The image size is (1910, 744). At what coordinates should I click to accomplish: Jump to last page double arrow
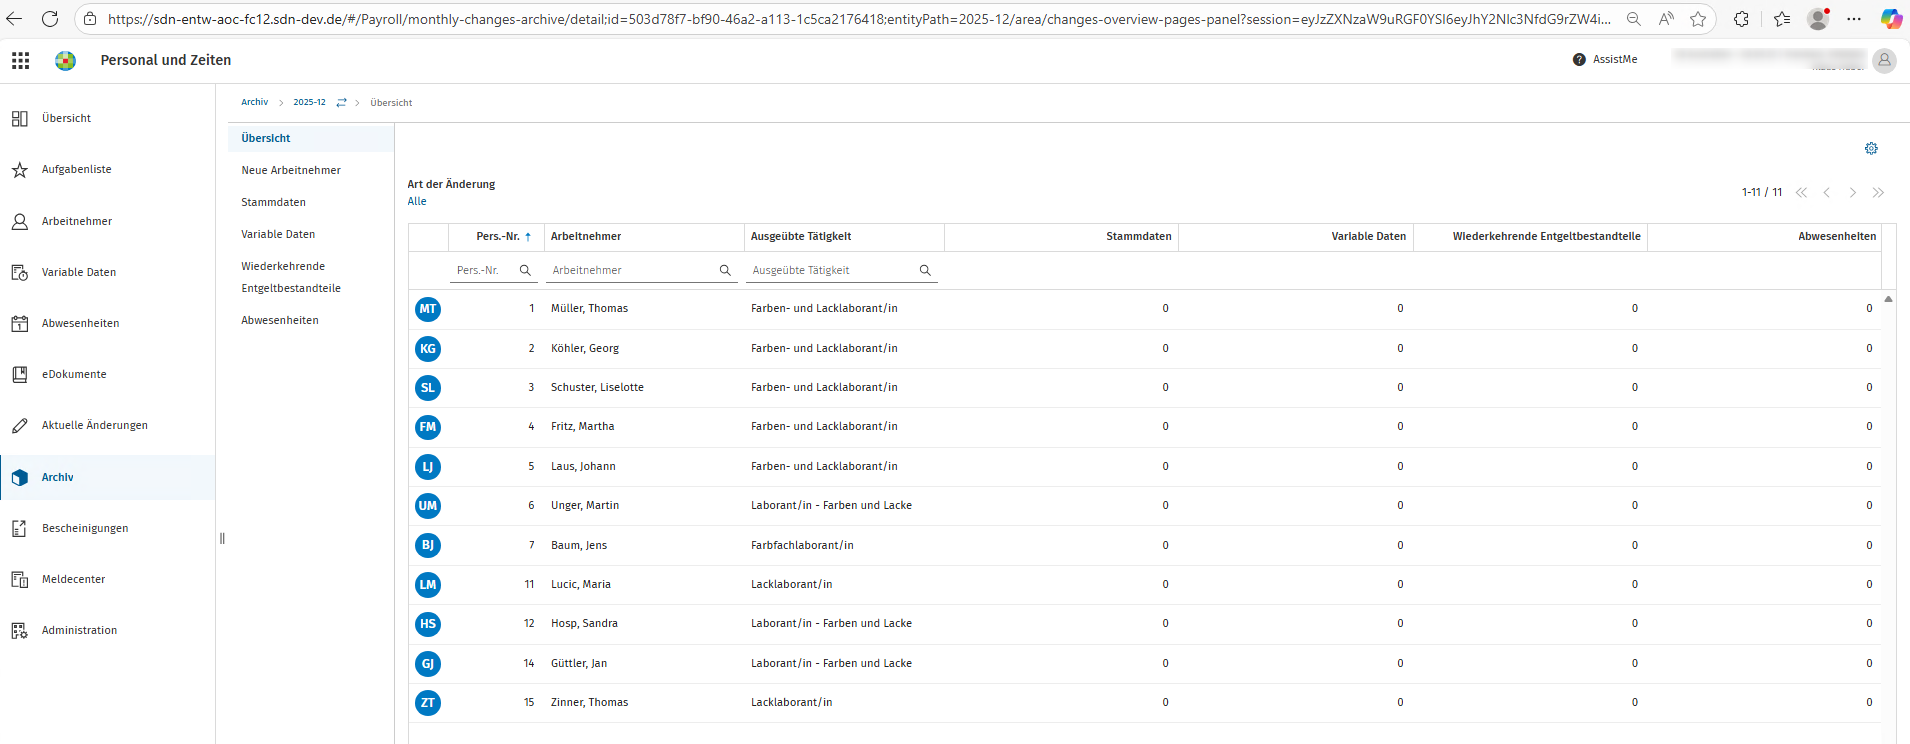coord(1878,193)
